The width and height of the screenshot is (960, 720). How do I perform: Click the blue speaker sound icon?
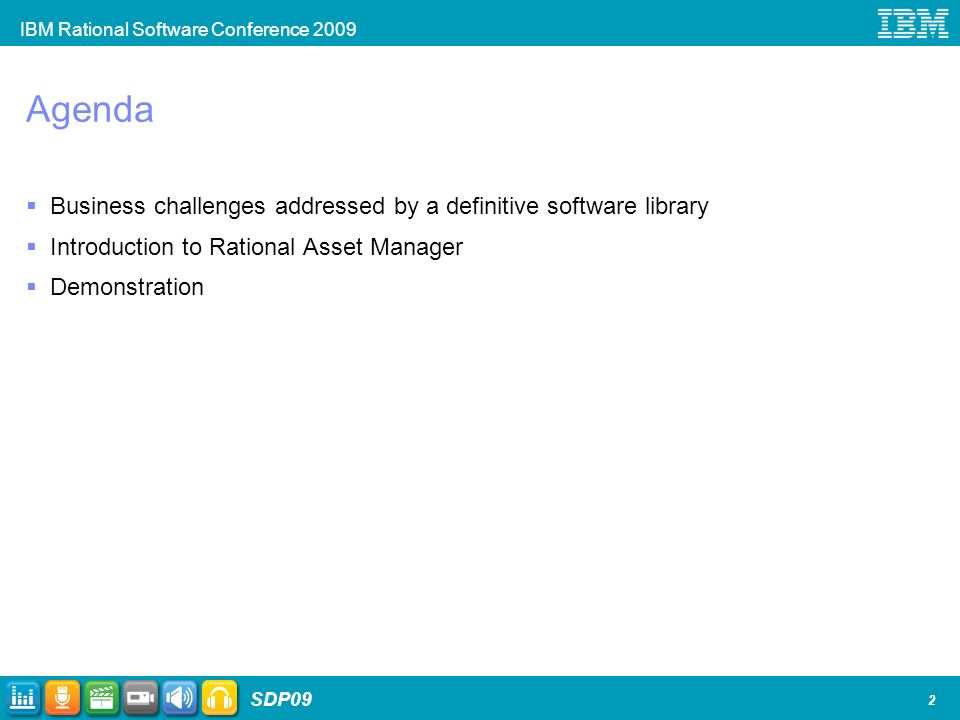coord(179,698)
